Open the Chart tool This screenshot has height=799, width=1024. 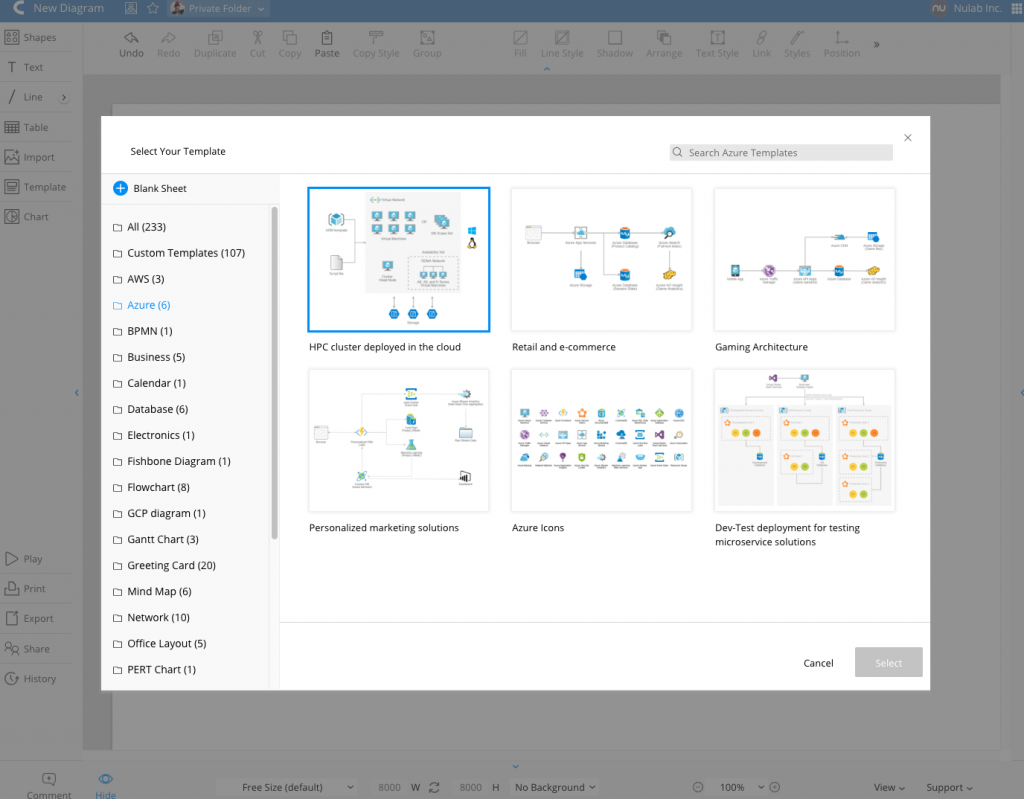click(37, 216)
